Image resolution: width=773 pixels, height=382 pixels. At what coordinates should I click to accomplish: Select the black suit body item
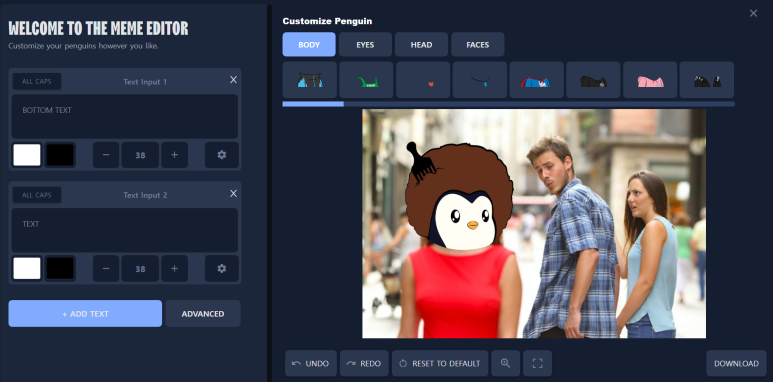point(707,80)
